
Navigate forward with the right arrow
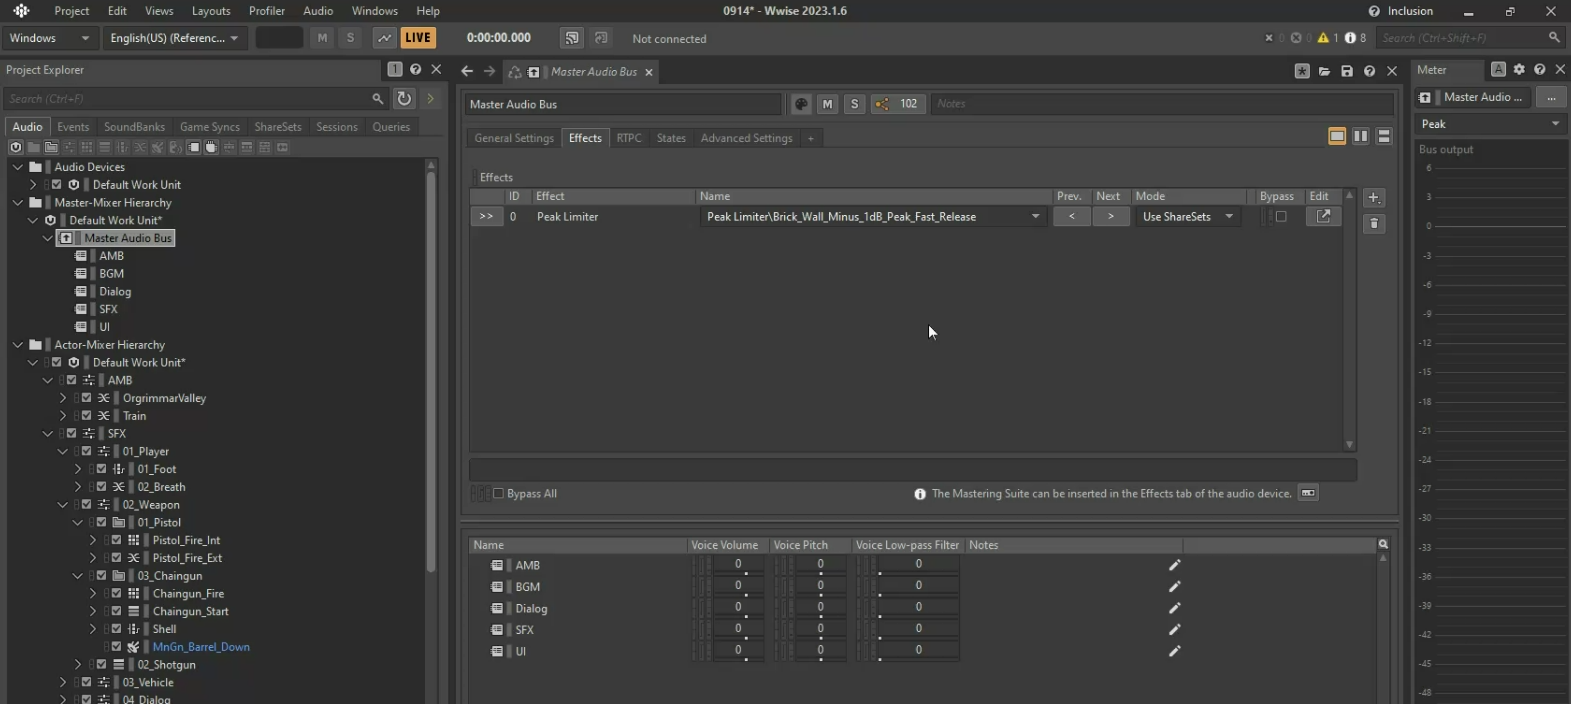pos(489,71)
